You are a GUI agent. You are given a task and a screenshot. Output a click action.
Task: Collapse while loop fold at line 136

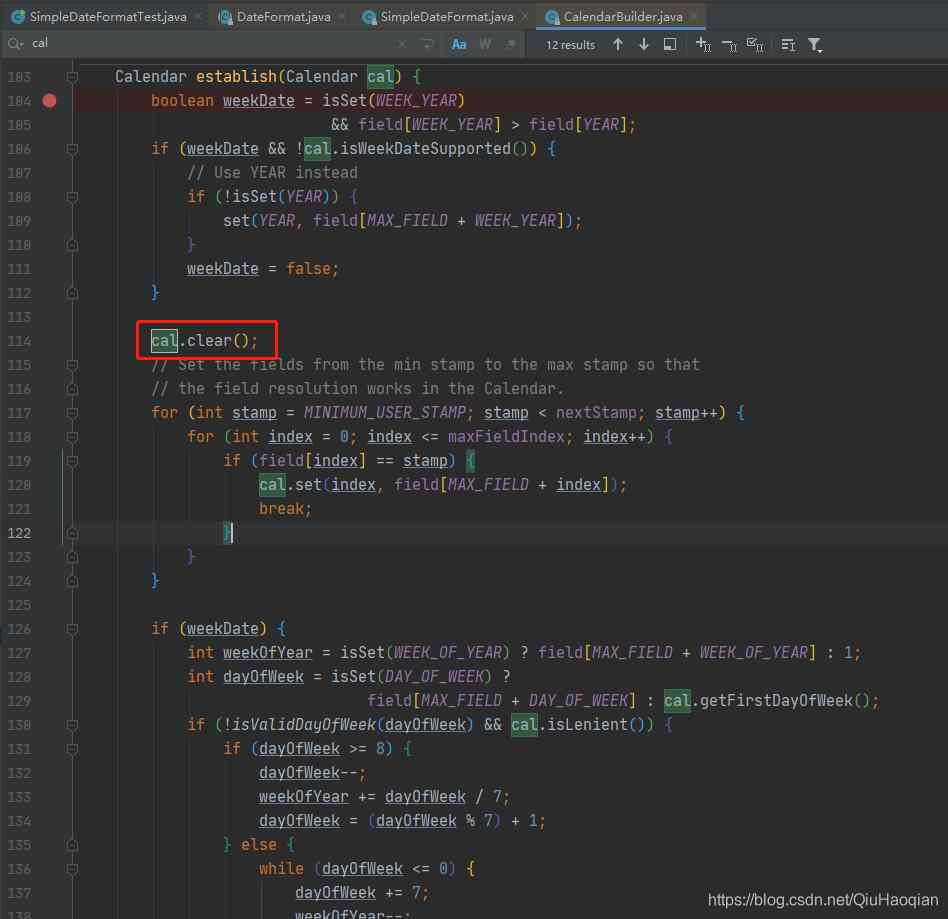tap(72, 869)
